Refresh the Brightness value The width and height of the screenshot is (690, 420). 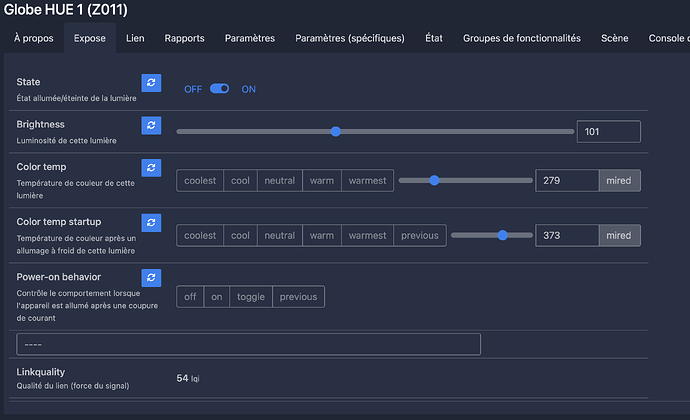point(151,125)
